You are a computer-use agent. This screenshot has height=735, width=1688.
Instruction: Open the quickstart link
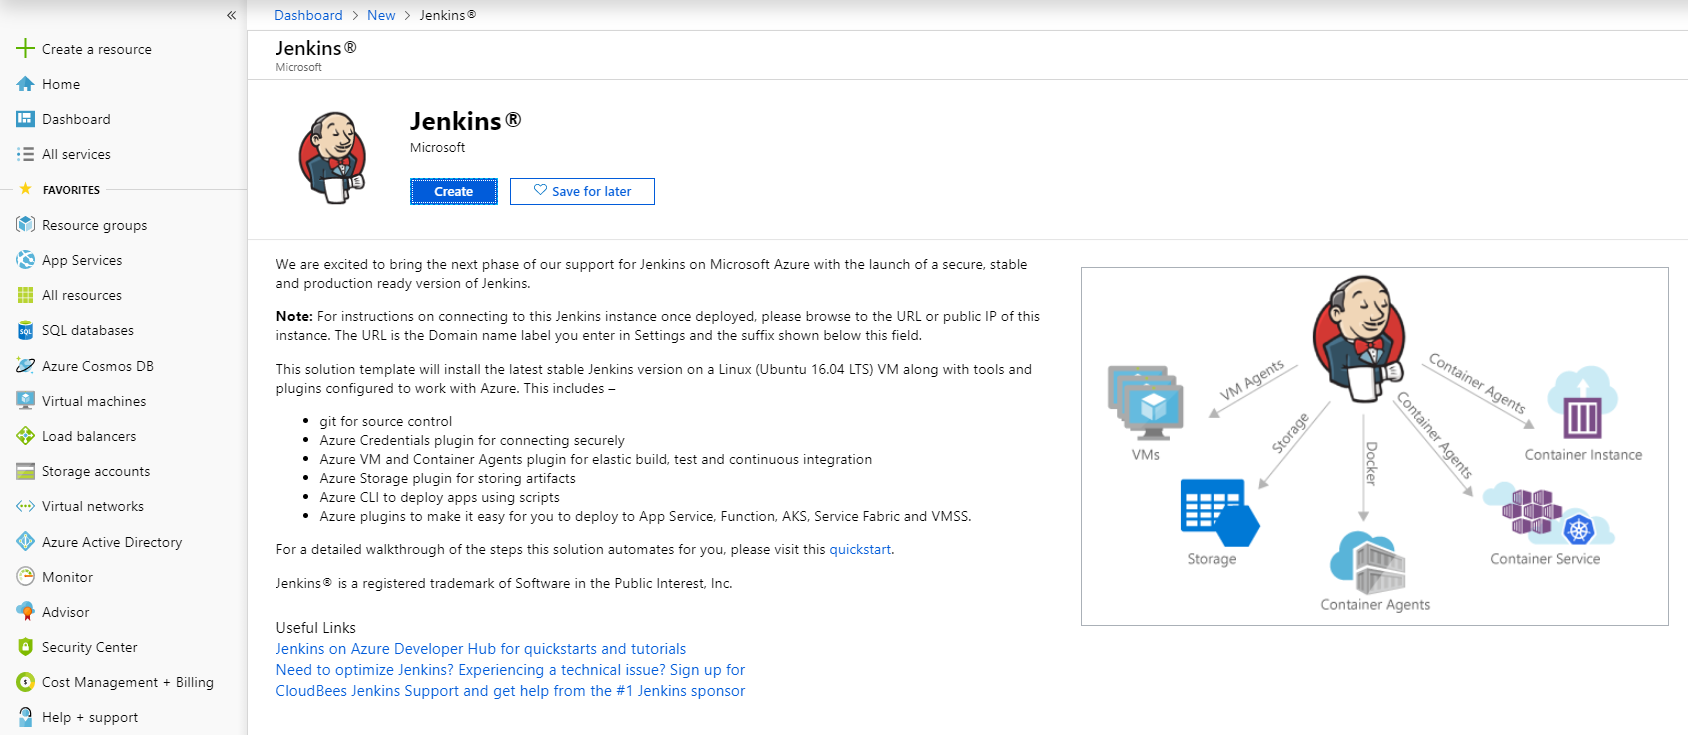(860, 549)
